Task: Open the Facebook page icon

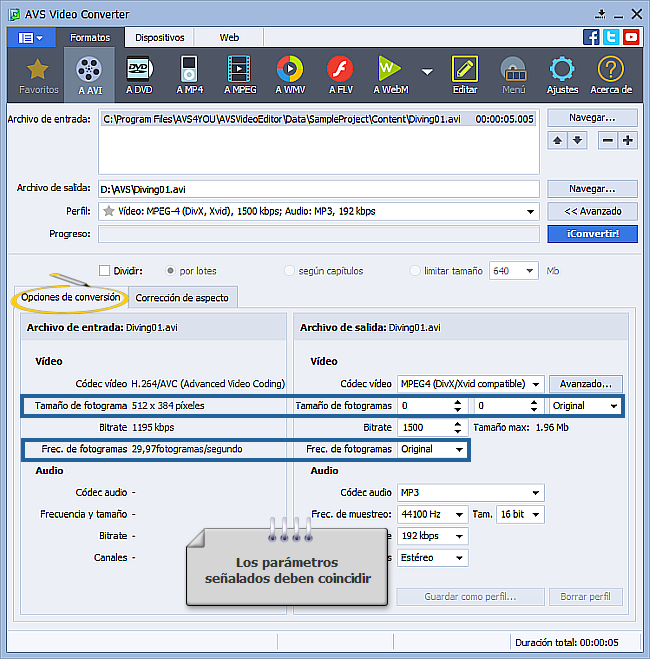Action: tap(591, 37)
